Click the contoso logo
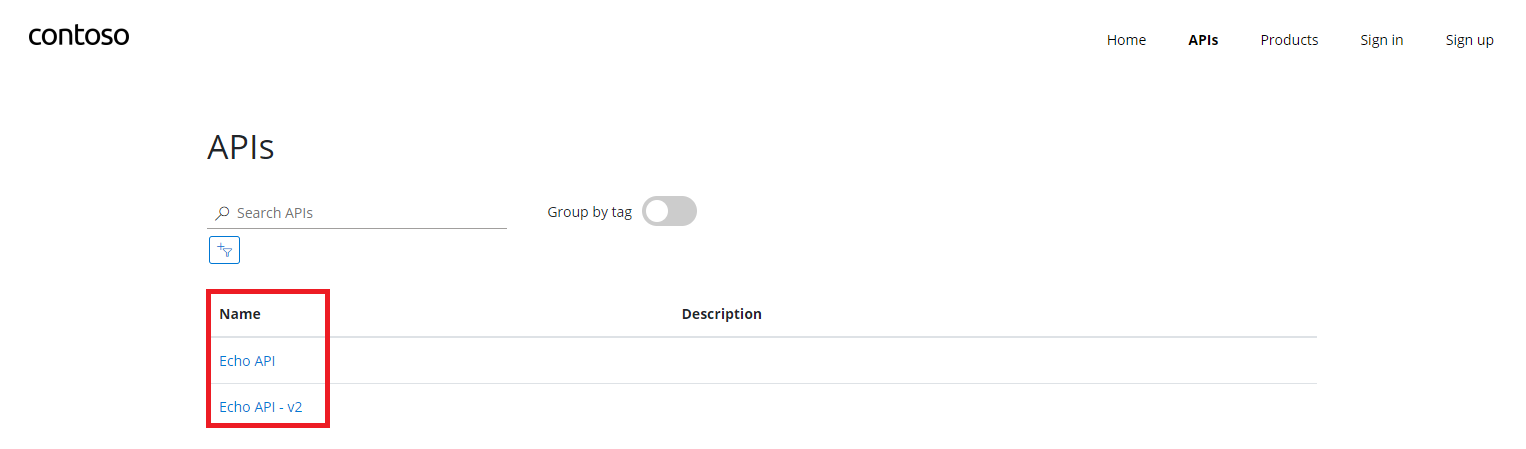 tap(79, 37)
